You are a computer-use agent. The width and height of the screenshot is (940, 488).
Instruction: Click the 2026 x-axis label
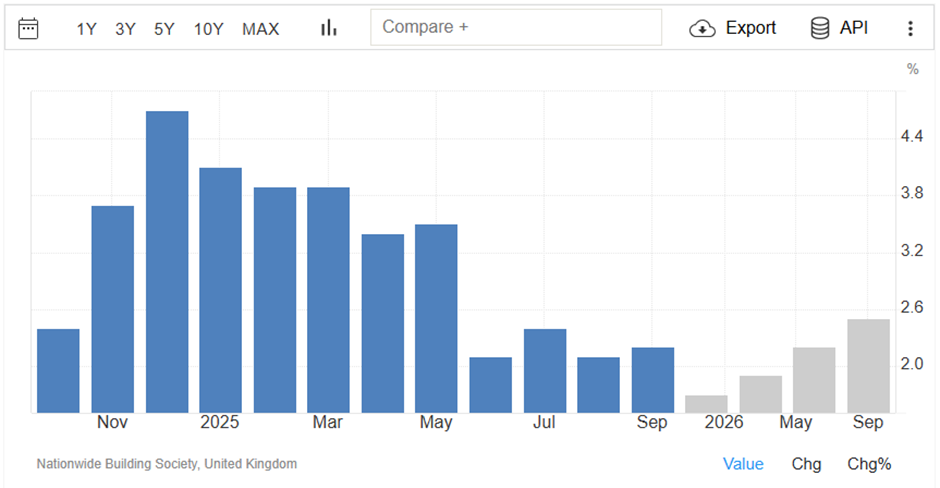[x=724, y=422]
